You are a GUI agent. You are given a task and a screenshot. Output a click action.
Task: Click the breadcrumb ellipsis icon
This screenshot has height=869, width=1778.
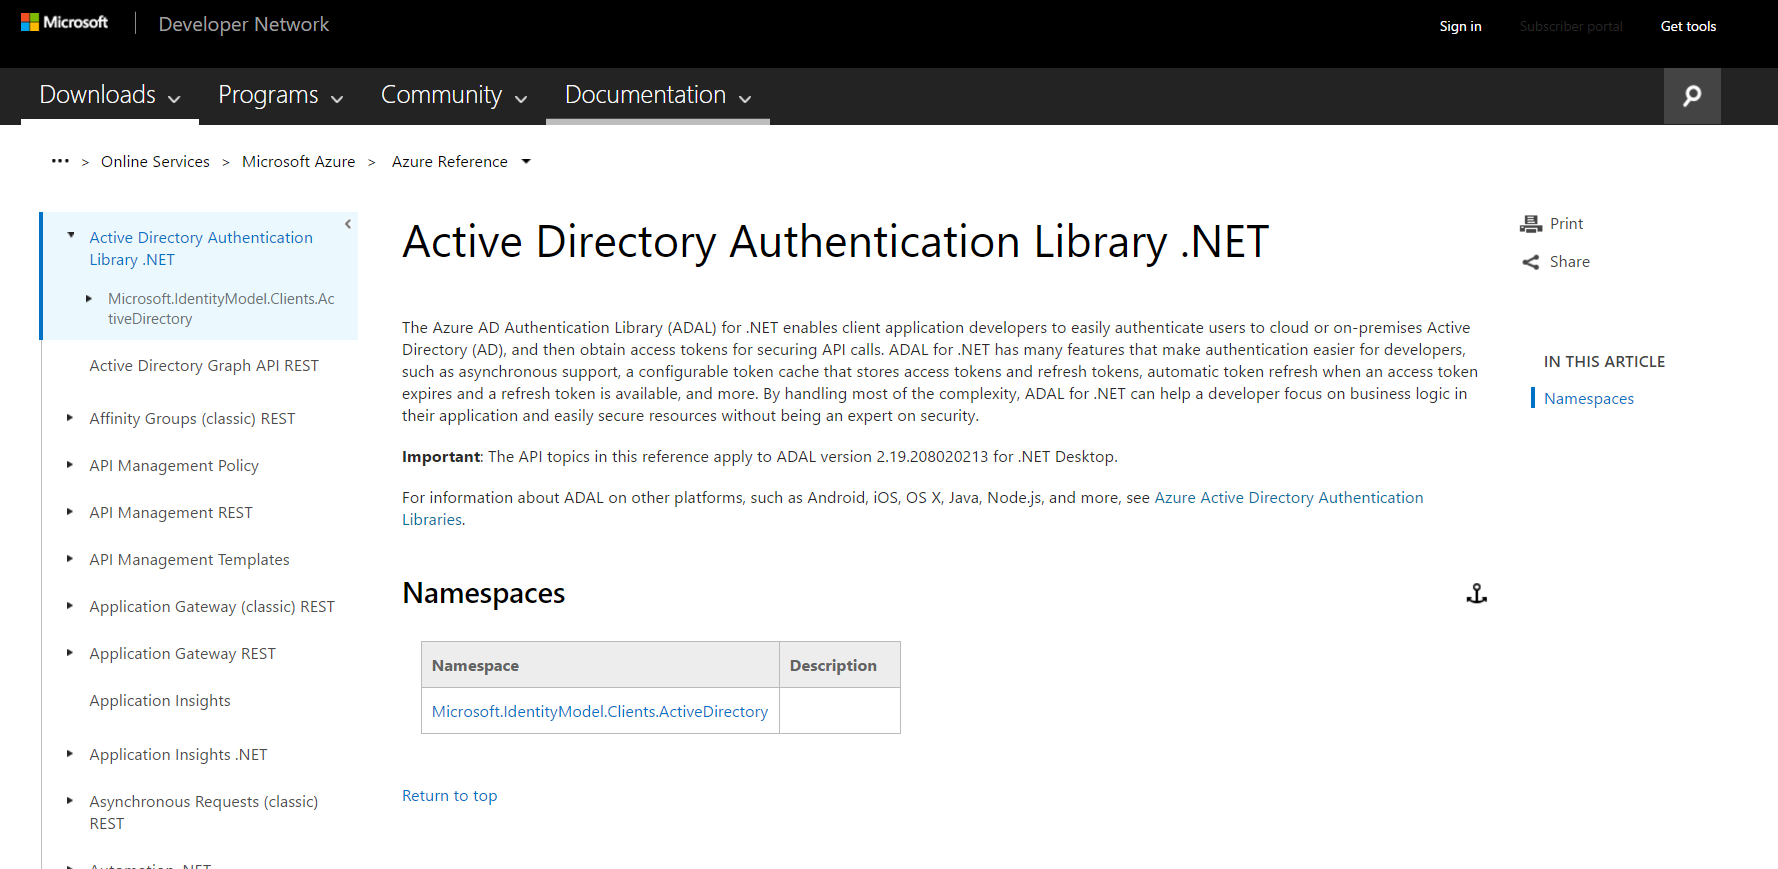click(60, 161)
